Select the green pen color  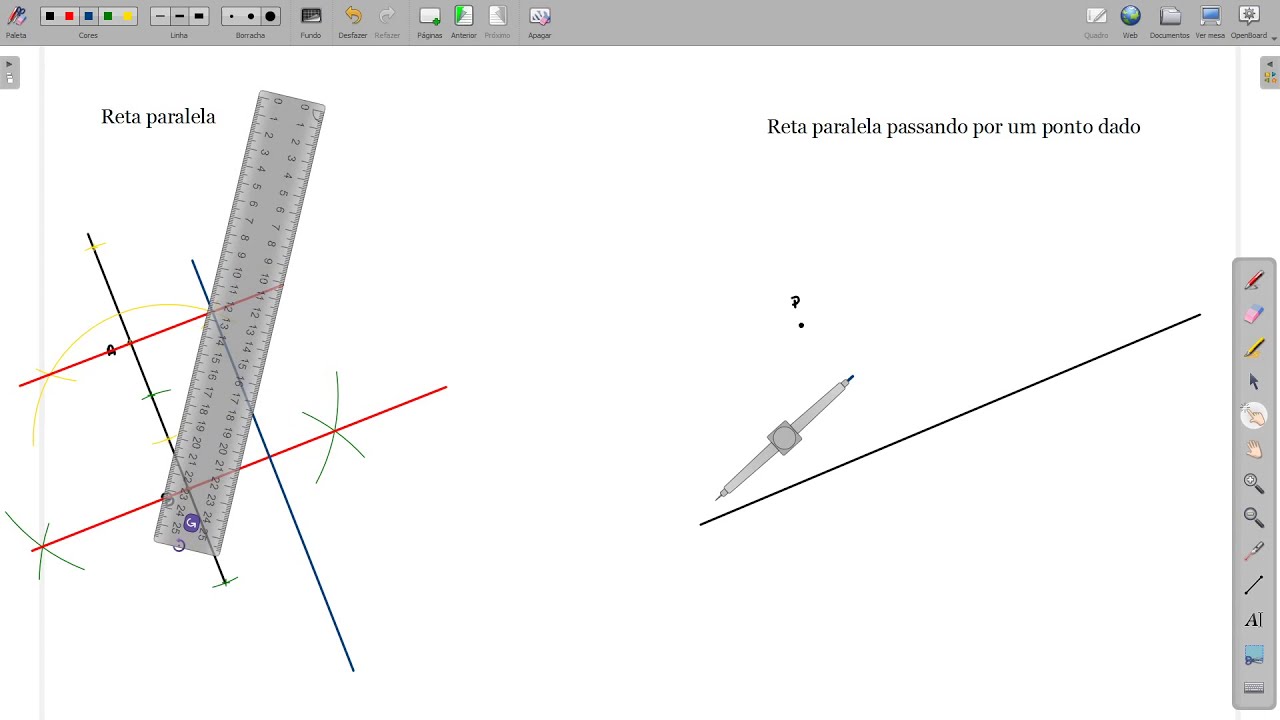108,16
